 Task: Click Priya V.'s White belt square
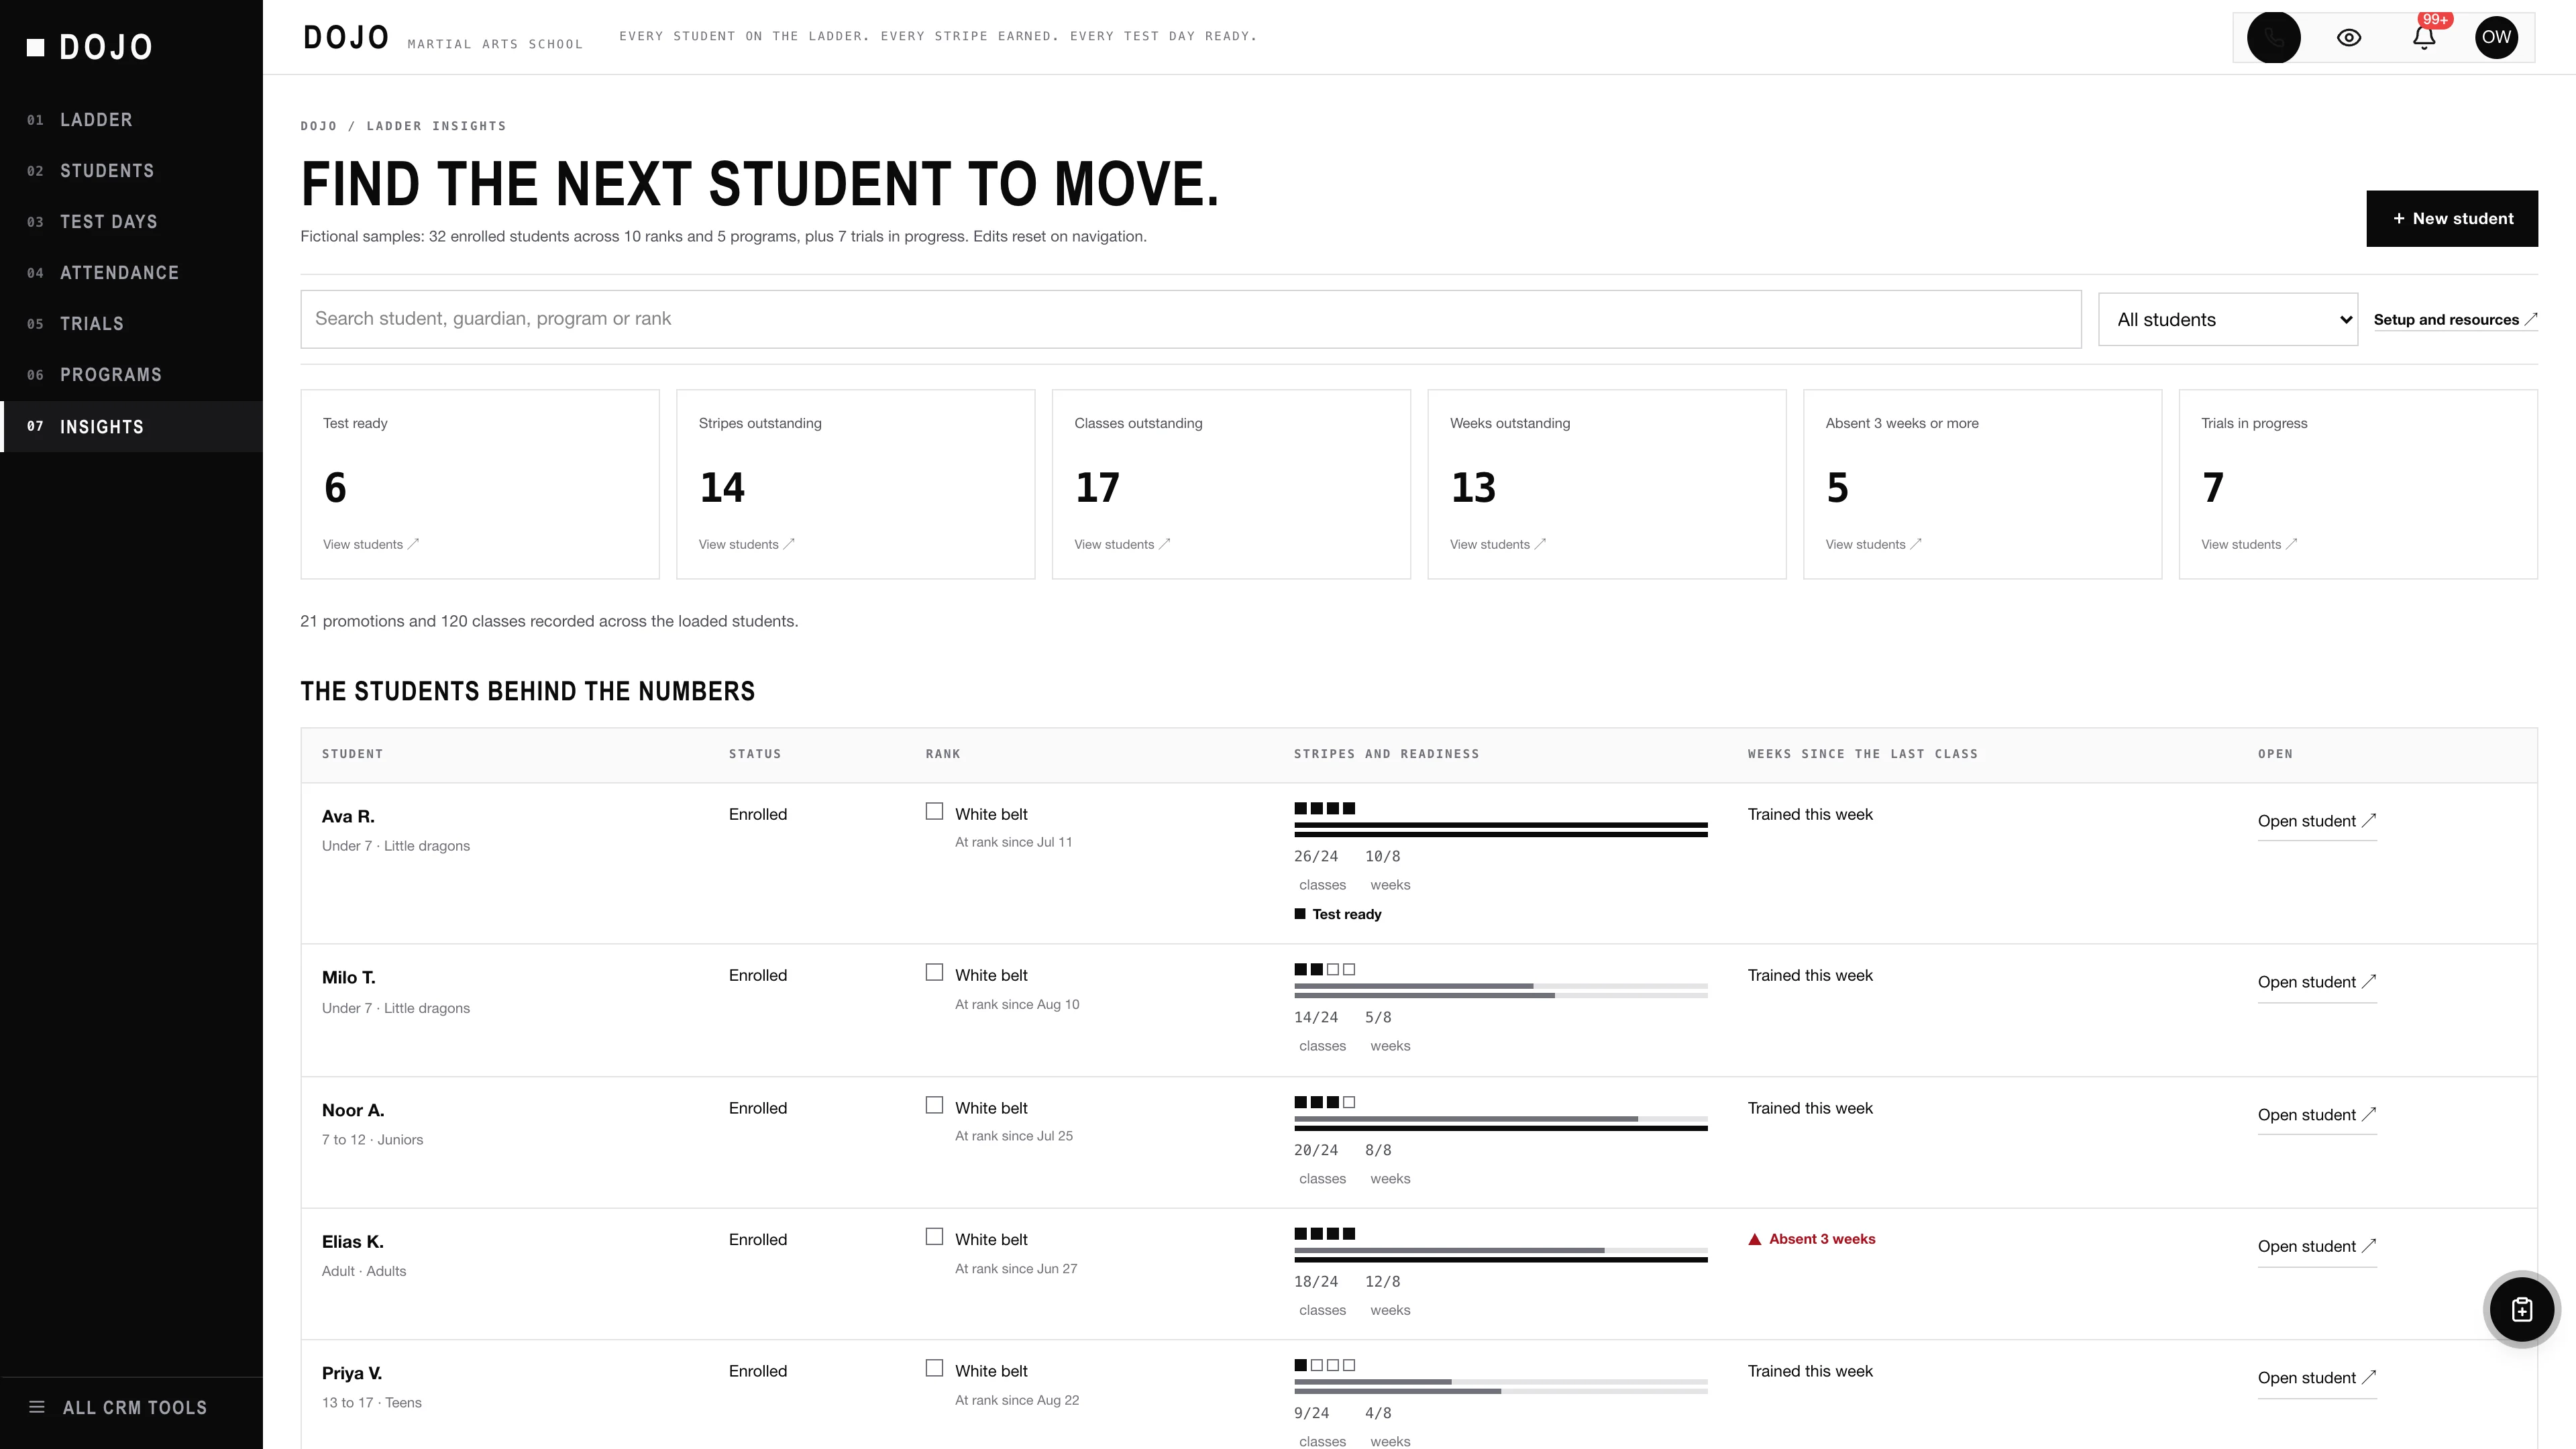click(x=934, y=1368)
